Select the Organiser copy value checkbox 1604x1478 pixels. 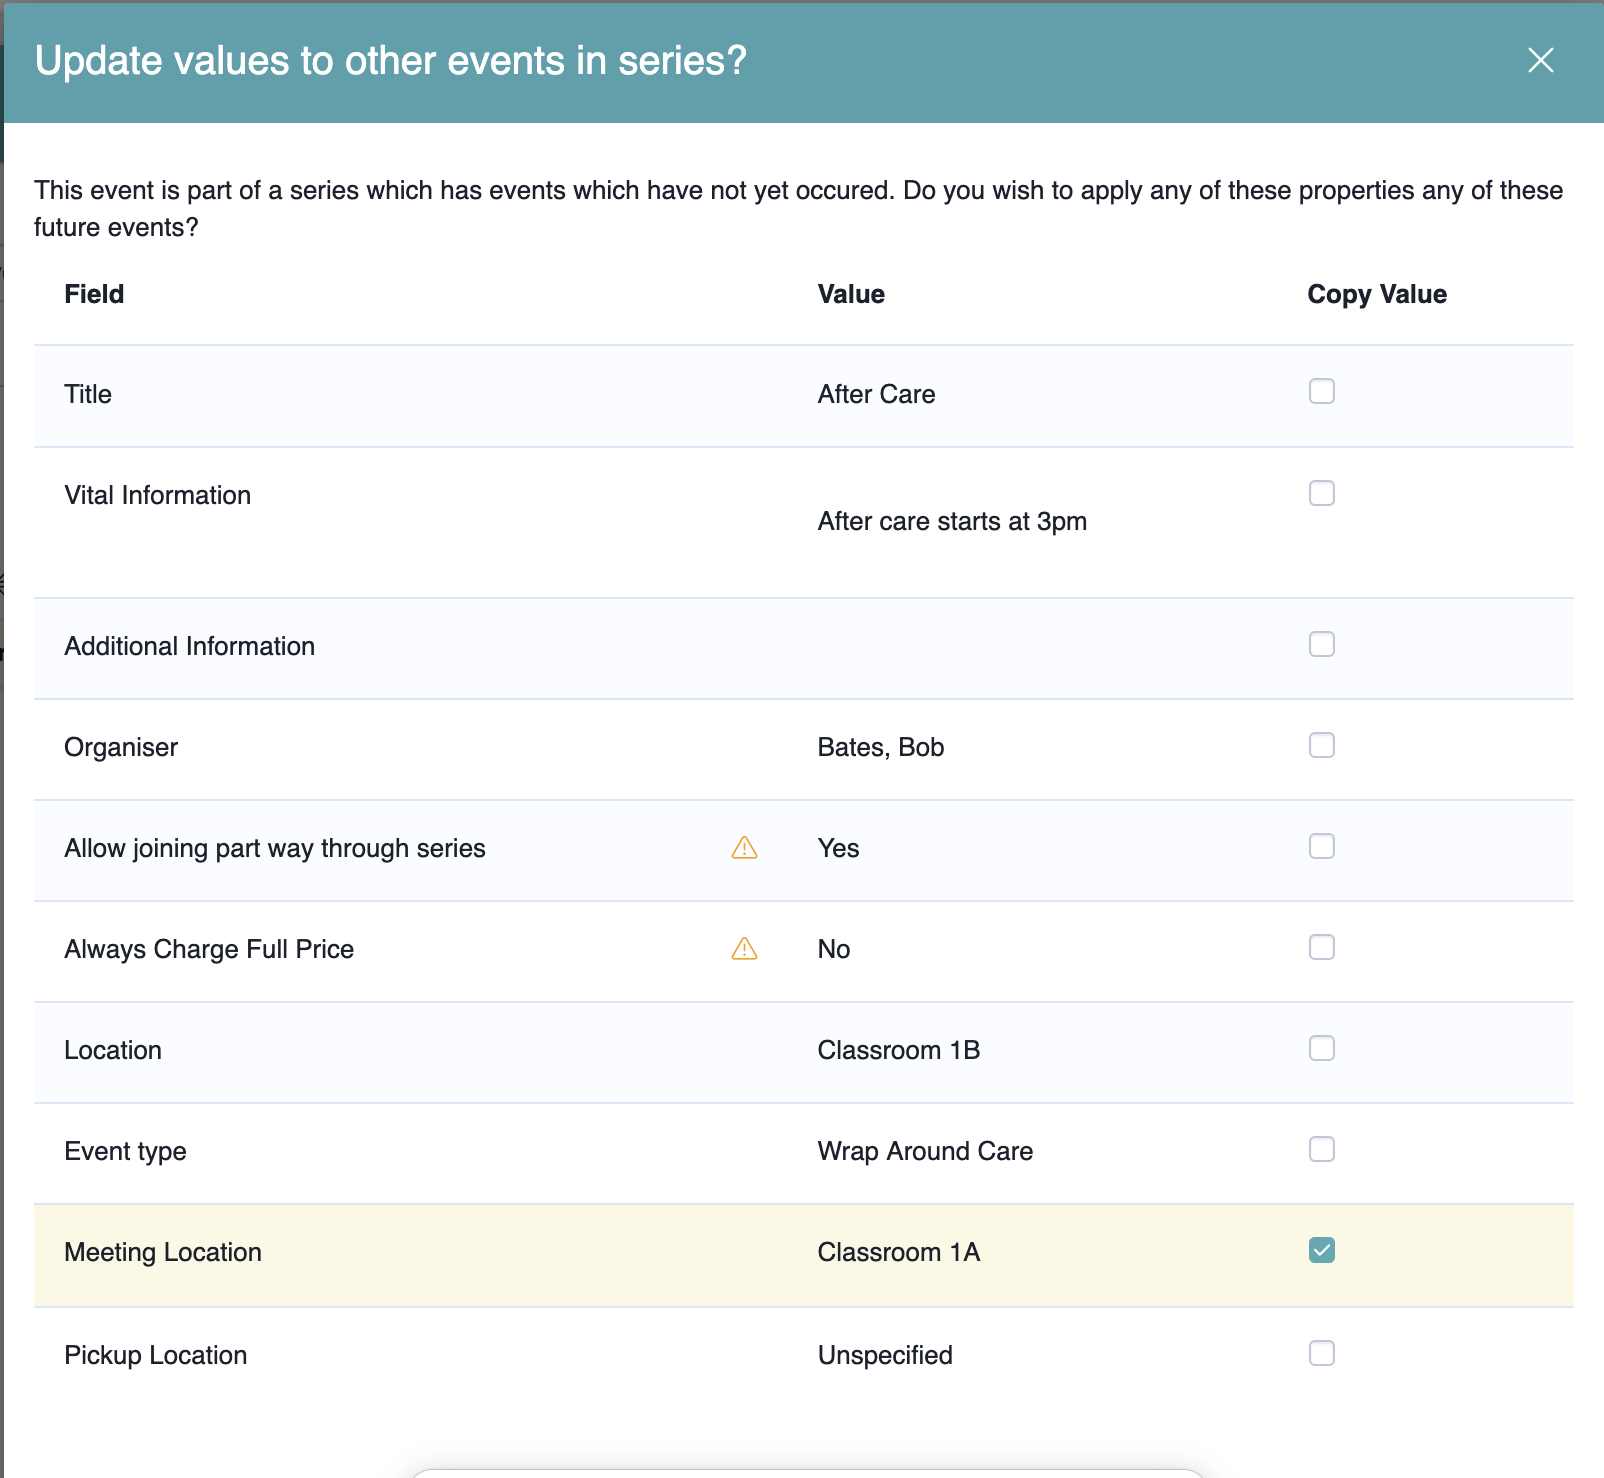1321,746
